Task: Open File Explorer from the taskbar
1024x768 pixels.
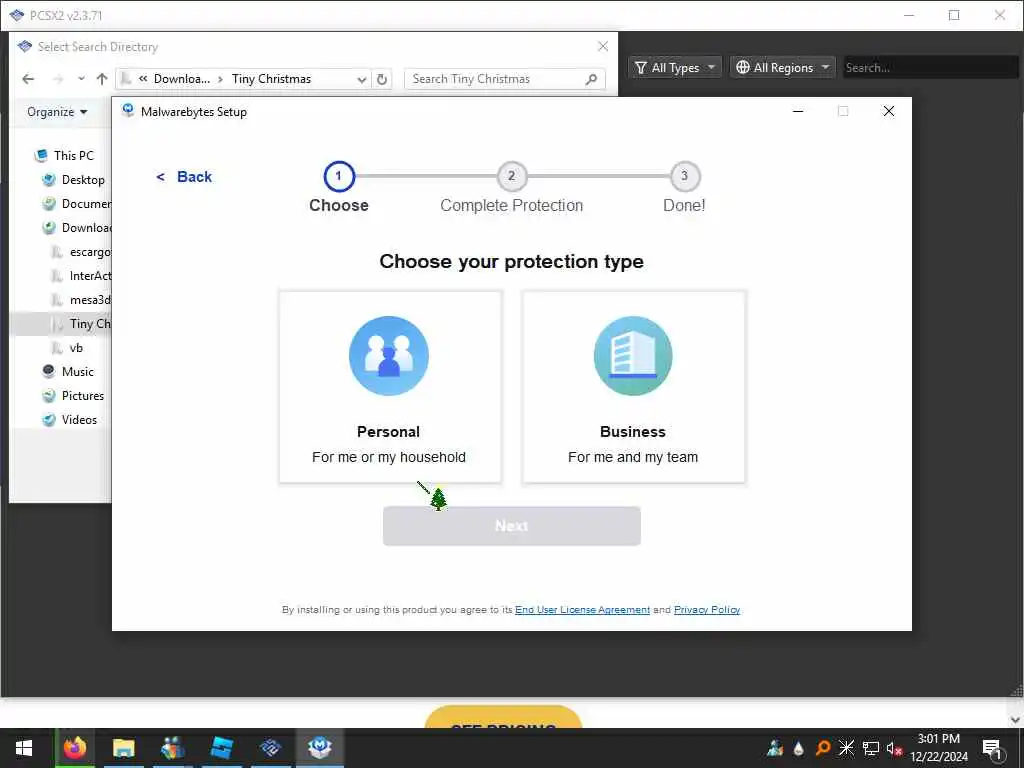Action: point(123,748)
